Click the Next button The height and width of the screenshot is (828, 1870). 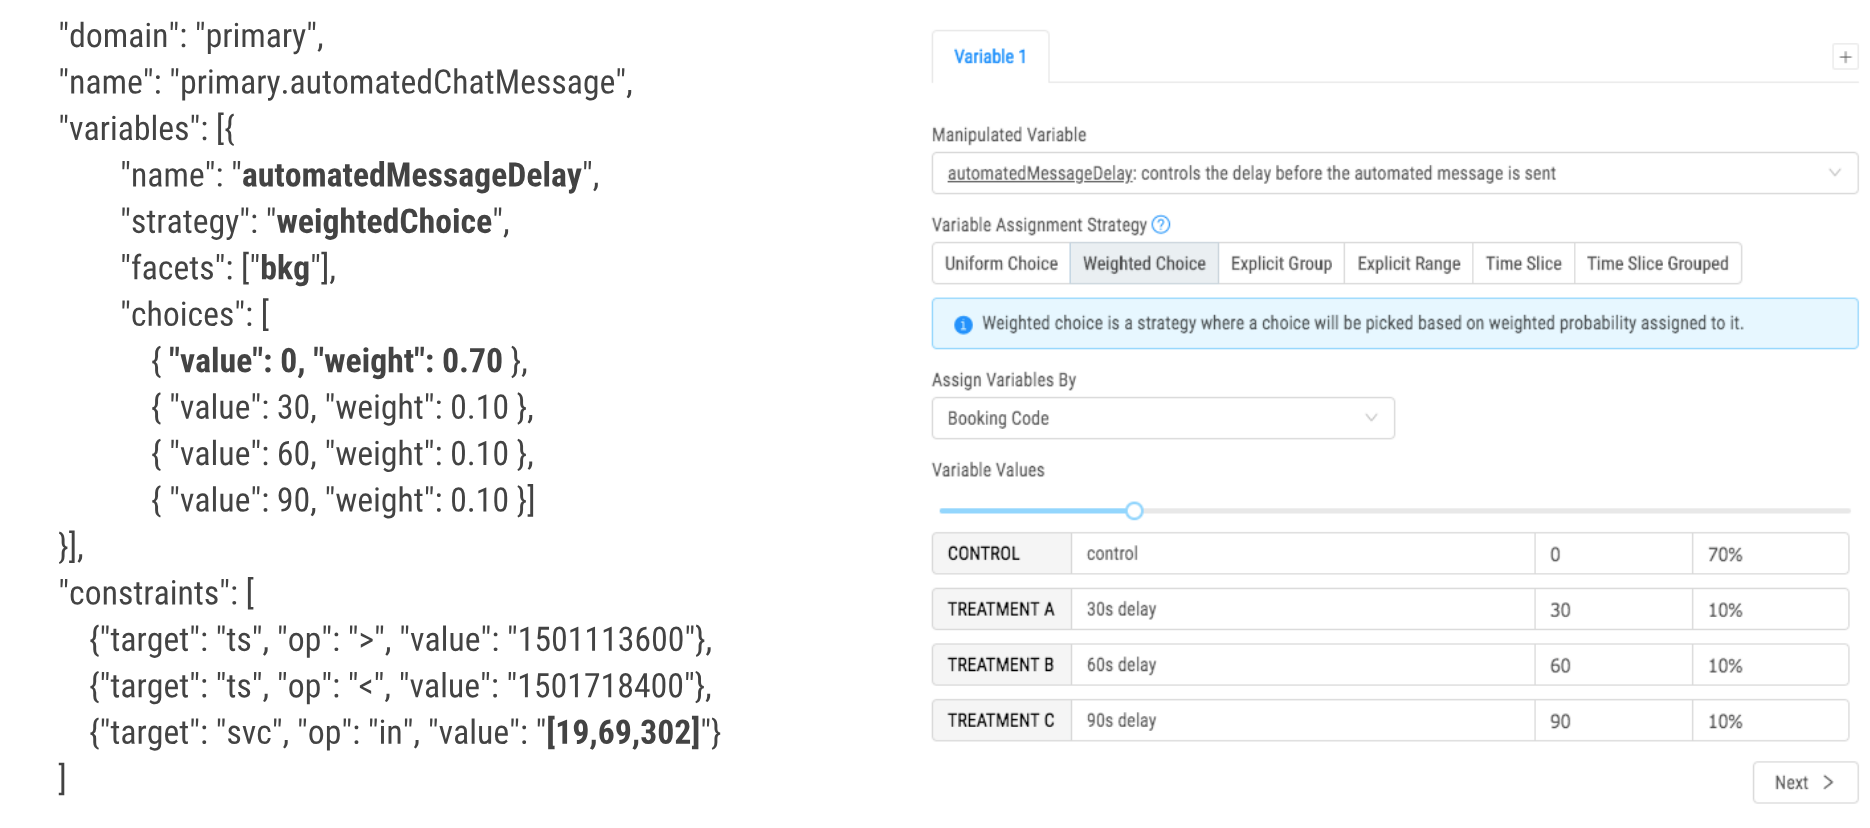(x=1804, y=782)
